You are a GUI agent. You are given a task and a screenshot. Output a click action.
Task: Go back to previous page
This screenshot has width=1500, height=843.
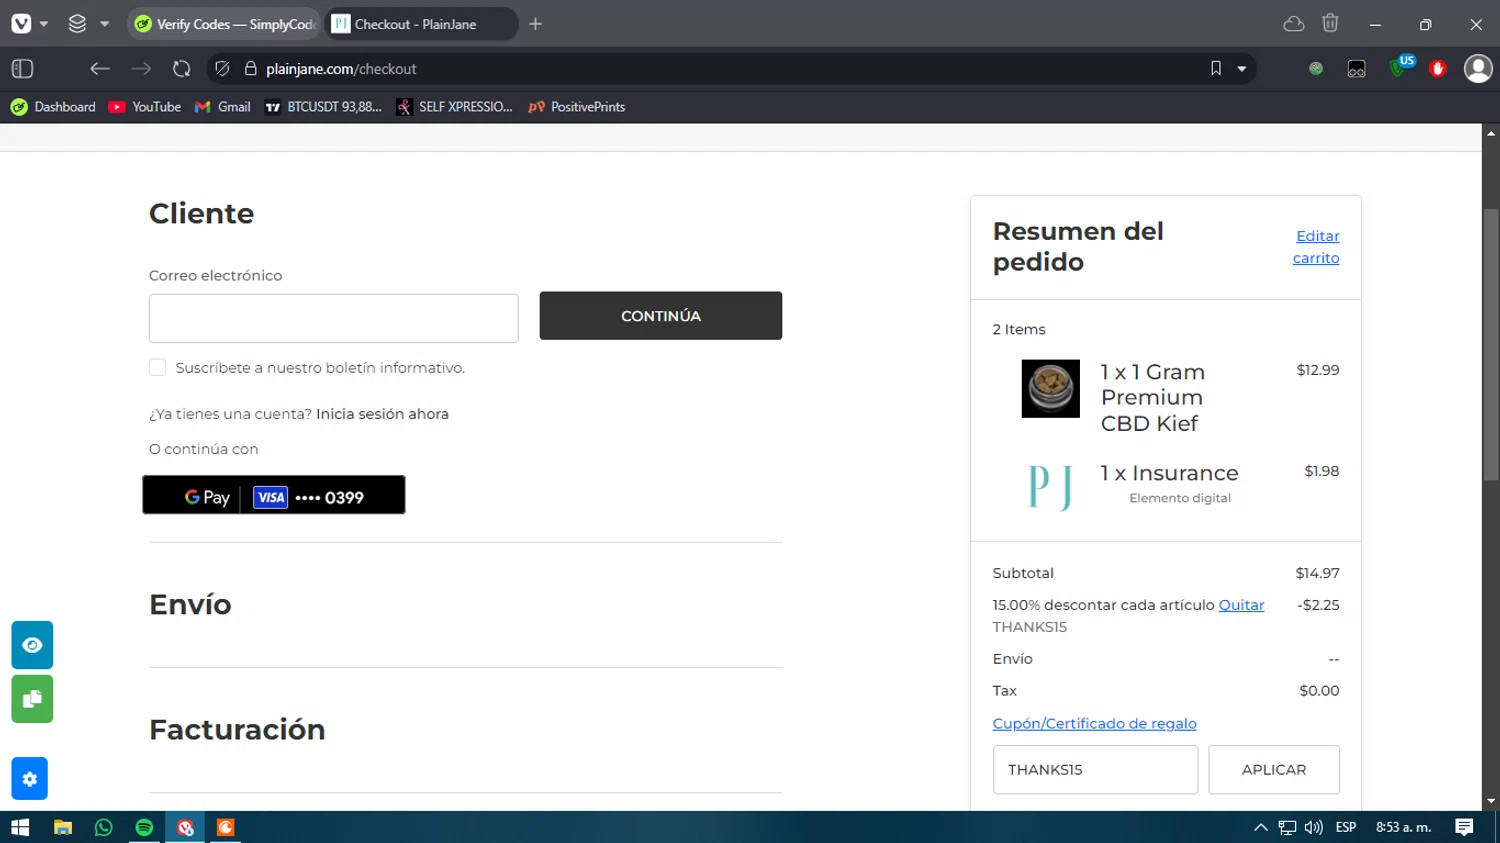[x=99, y=69]
